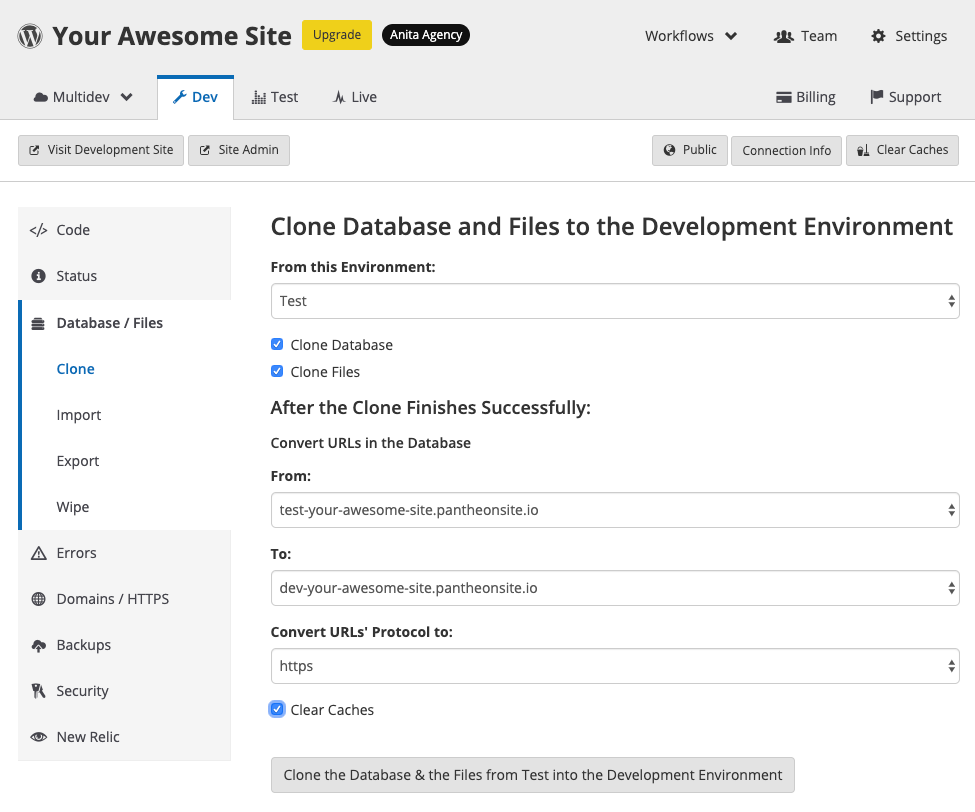
Task: Open the Status panel
Action: tap(78, 275)
